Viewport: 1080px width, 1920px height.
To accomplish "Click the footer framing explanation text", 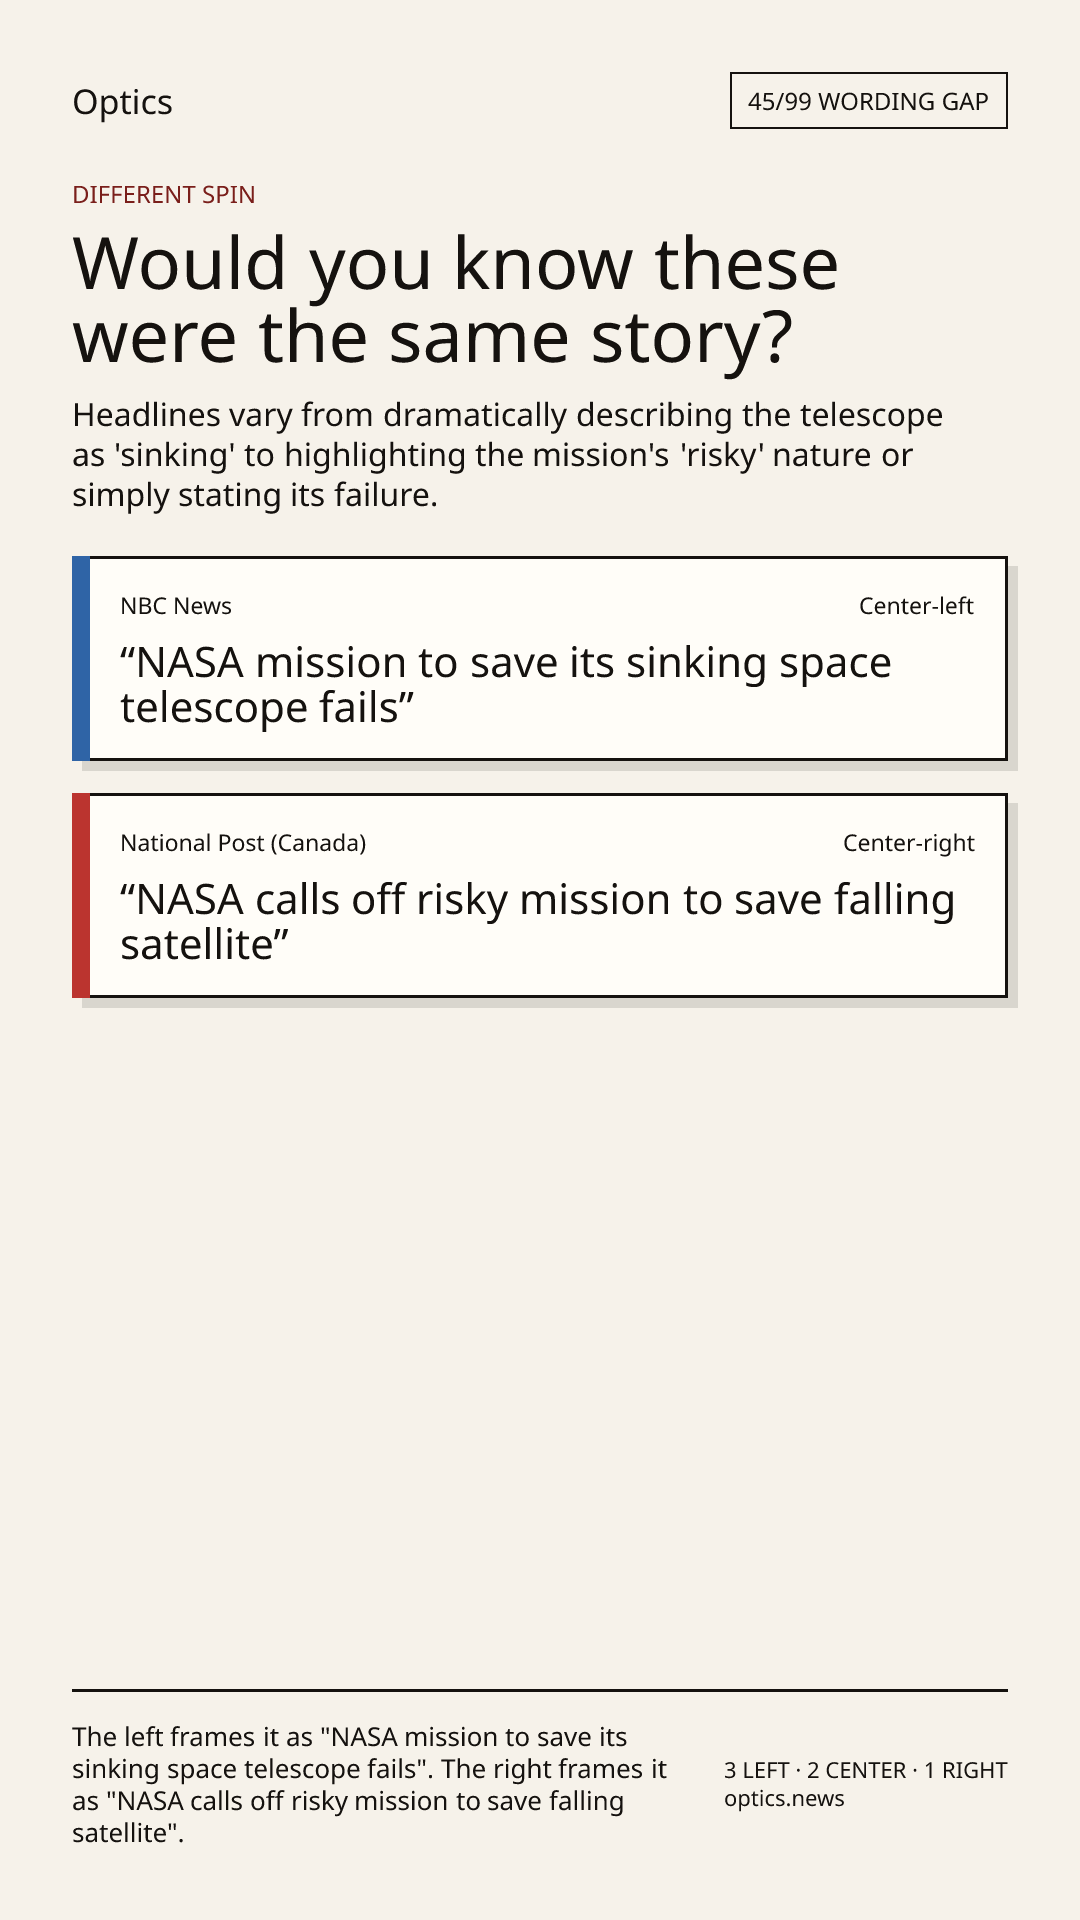I will click(x=369, y=1785).
